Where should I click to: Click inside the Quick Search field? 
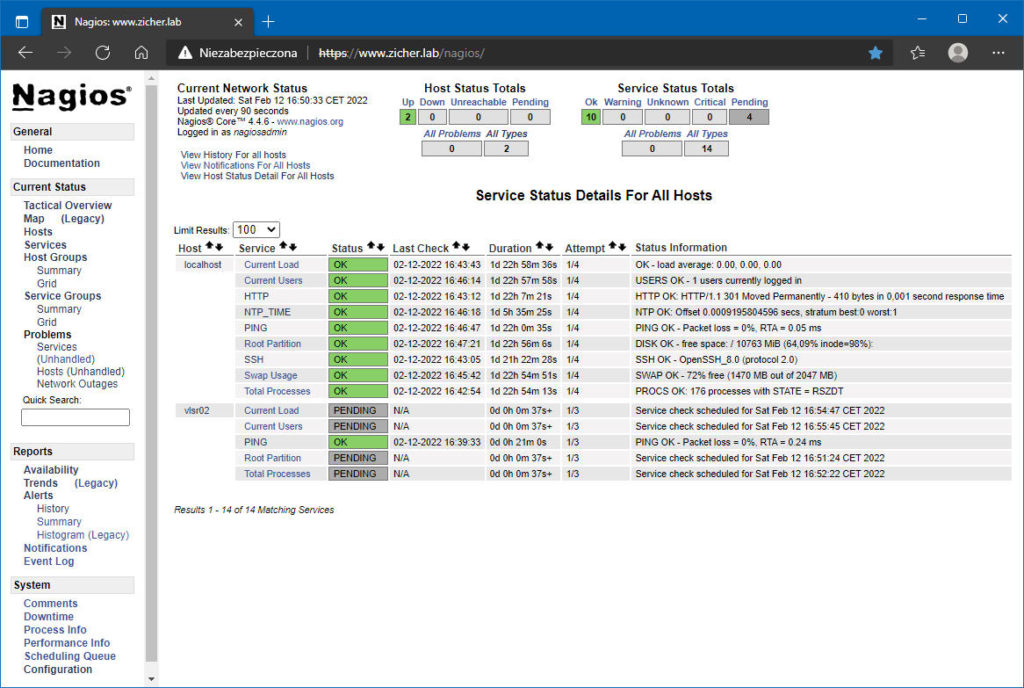click(x=75, y=416)
